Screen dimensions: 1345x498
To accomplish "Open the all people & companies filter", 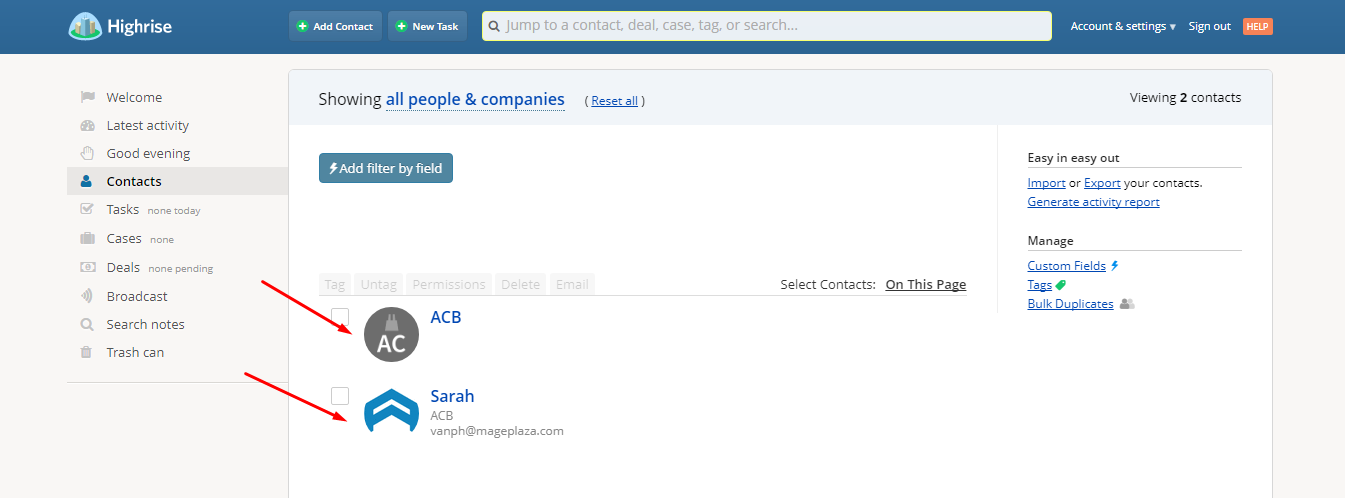I will [475, 99].
